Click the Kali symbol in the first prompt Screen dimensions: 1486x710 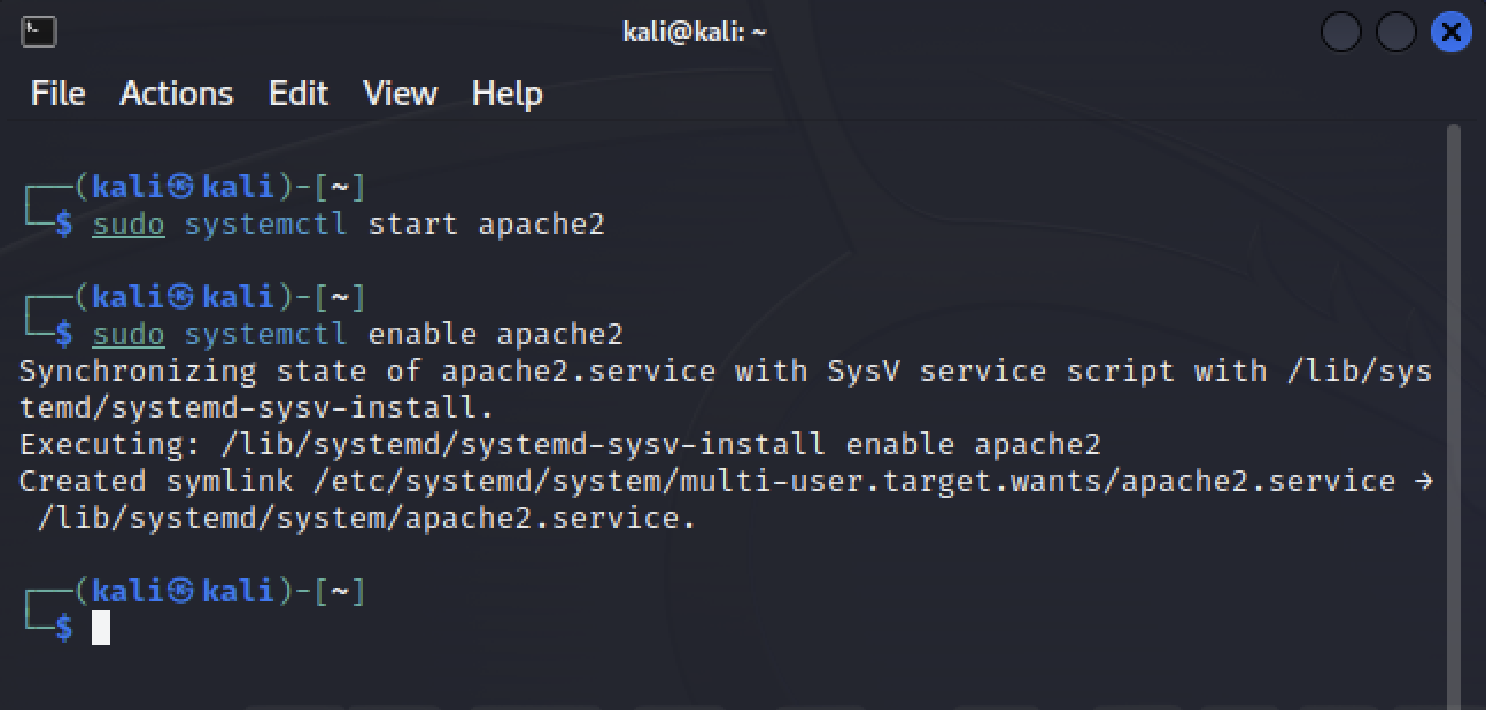point(180,187)
